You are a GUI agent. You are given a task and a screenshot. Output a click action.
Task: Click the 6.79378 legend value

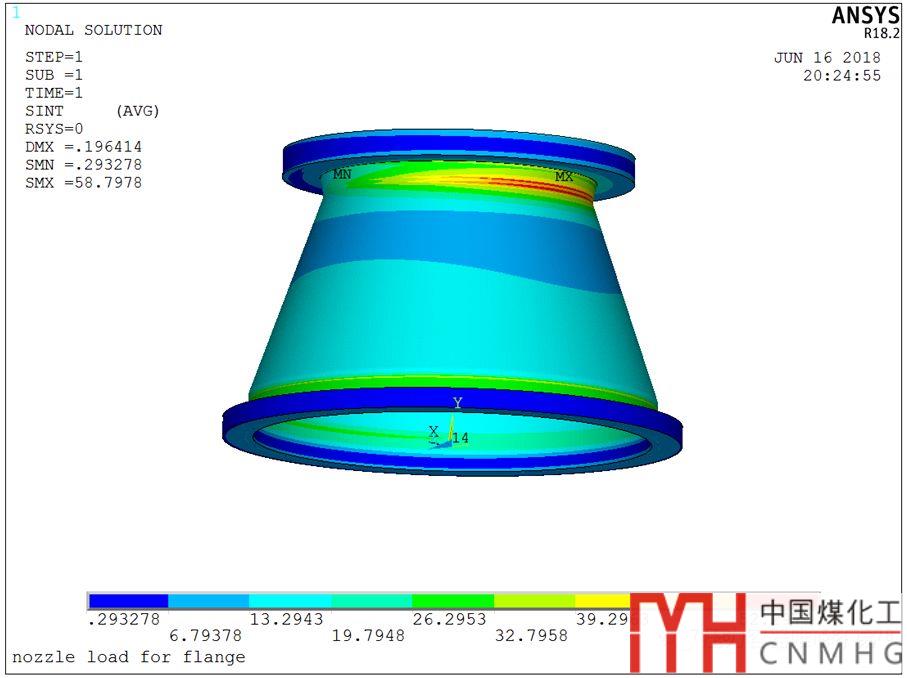[x=204, y=635]
